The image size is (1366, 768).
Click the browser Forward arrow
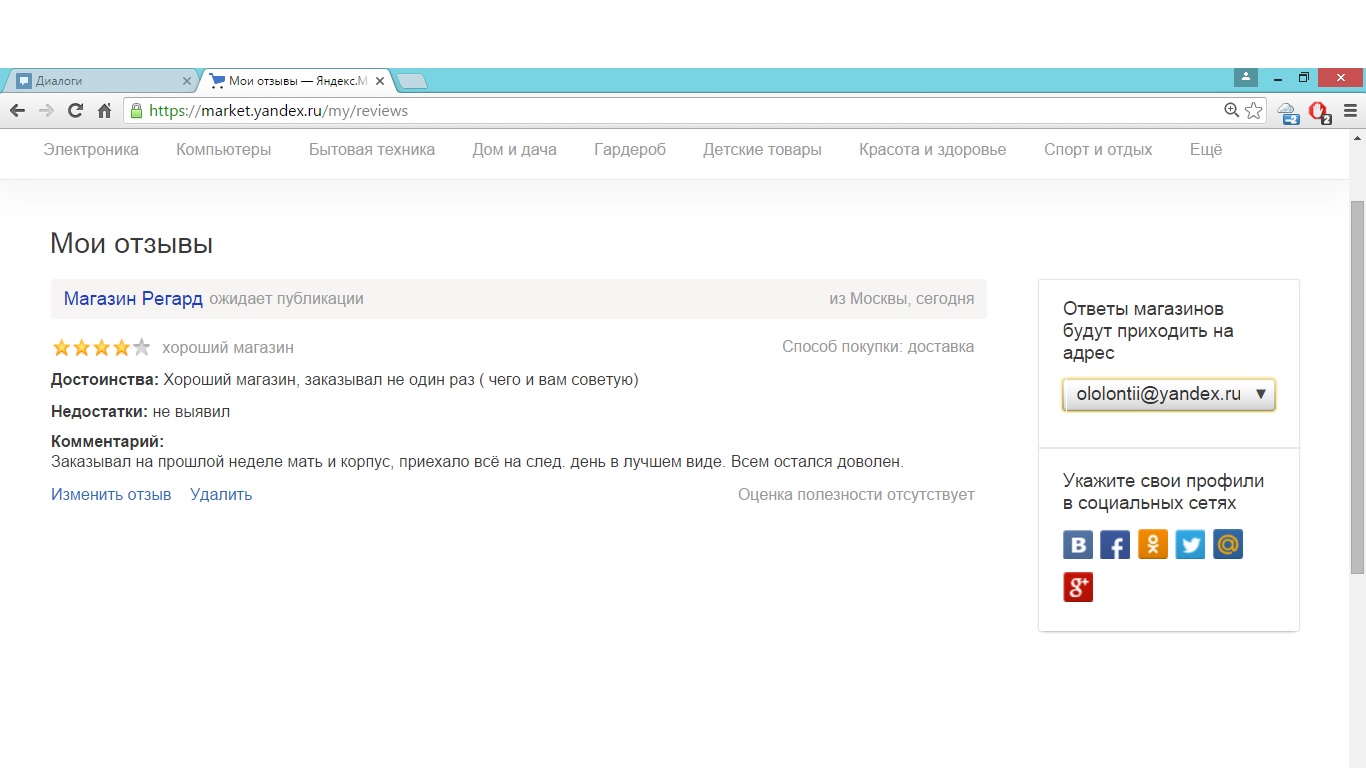click(x=46, y=111)
